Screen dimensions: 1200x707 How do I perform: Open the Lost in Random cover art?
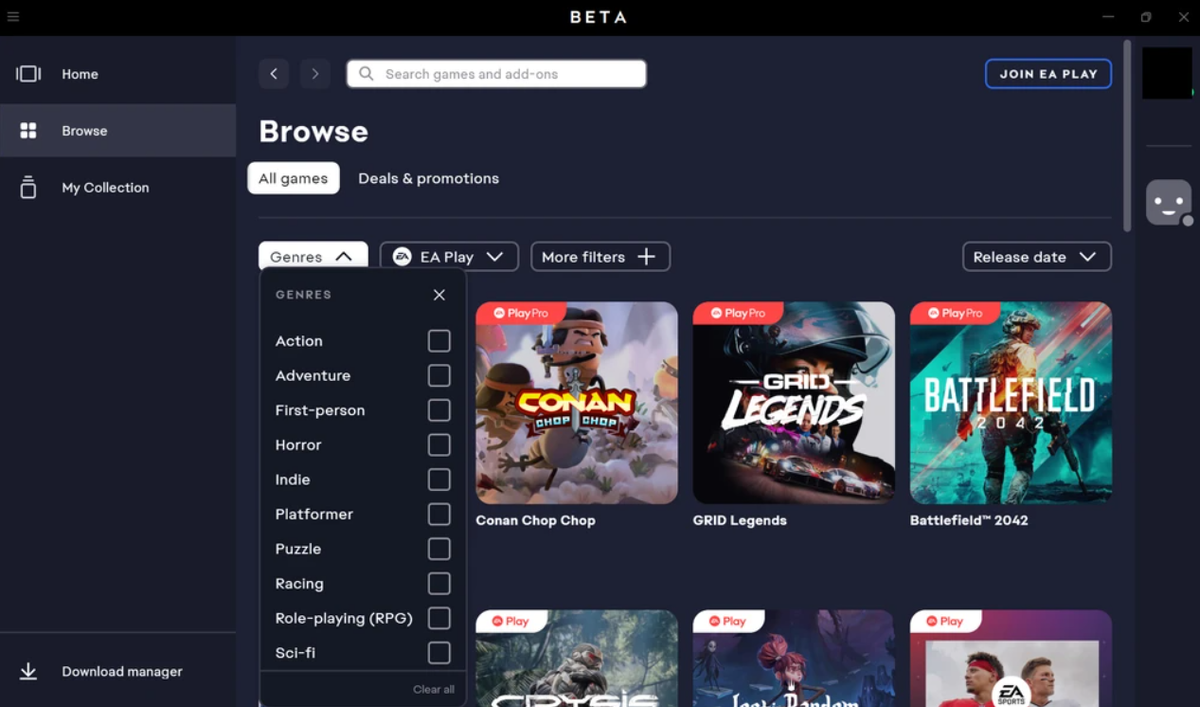tap(794, 658)
